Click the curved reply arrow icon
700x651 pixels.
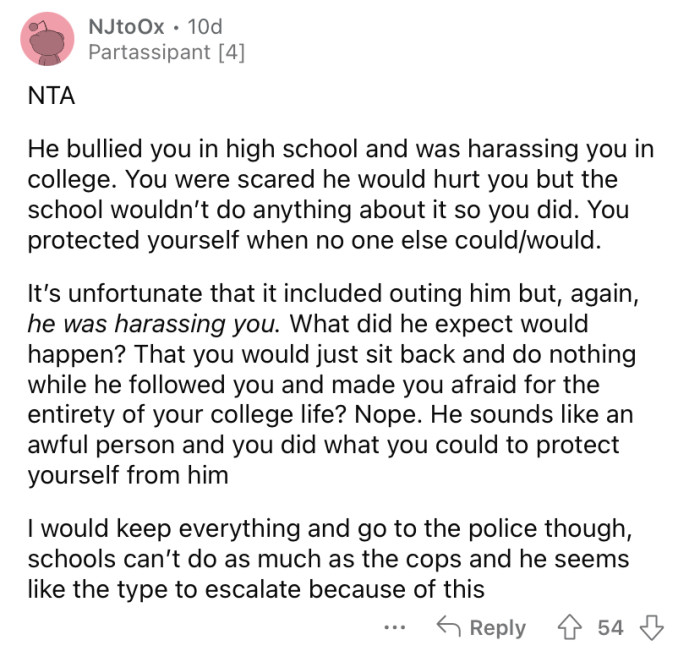pyautogui.click(x=448, y=626)
